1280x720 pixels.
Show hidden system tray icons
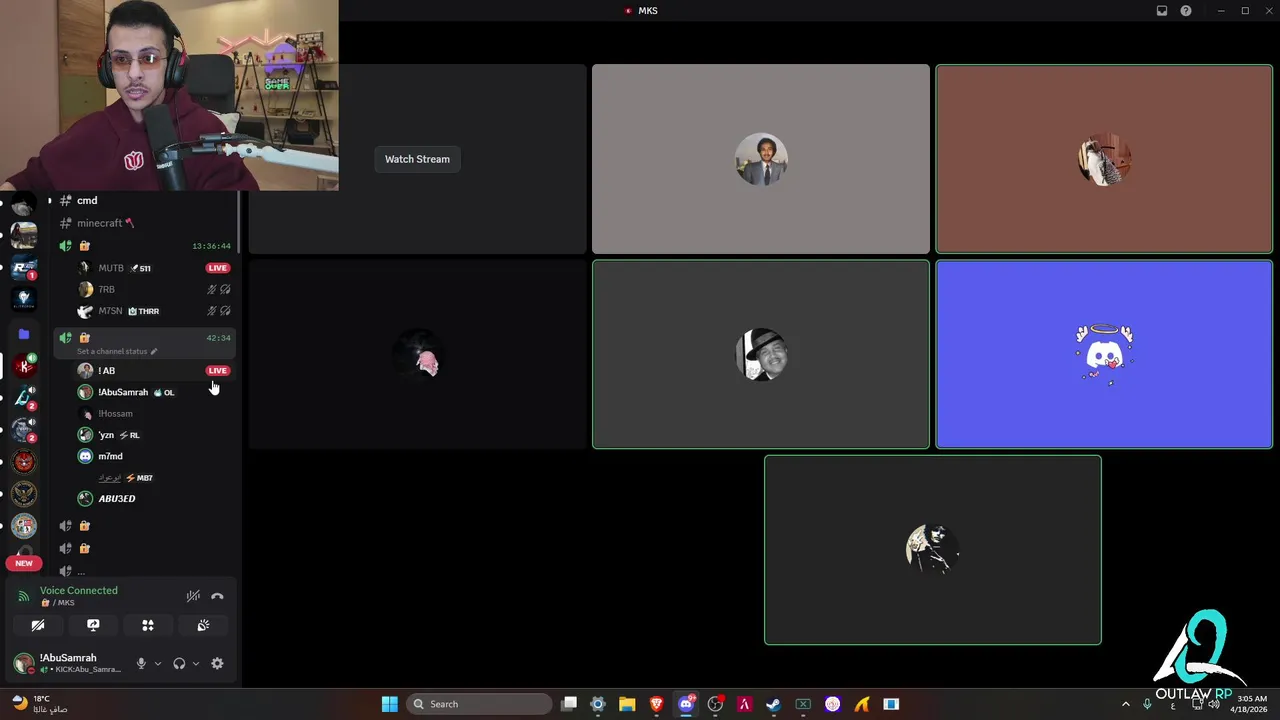tap(1125, 704)
